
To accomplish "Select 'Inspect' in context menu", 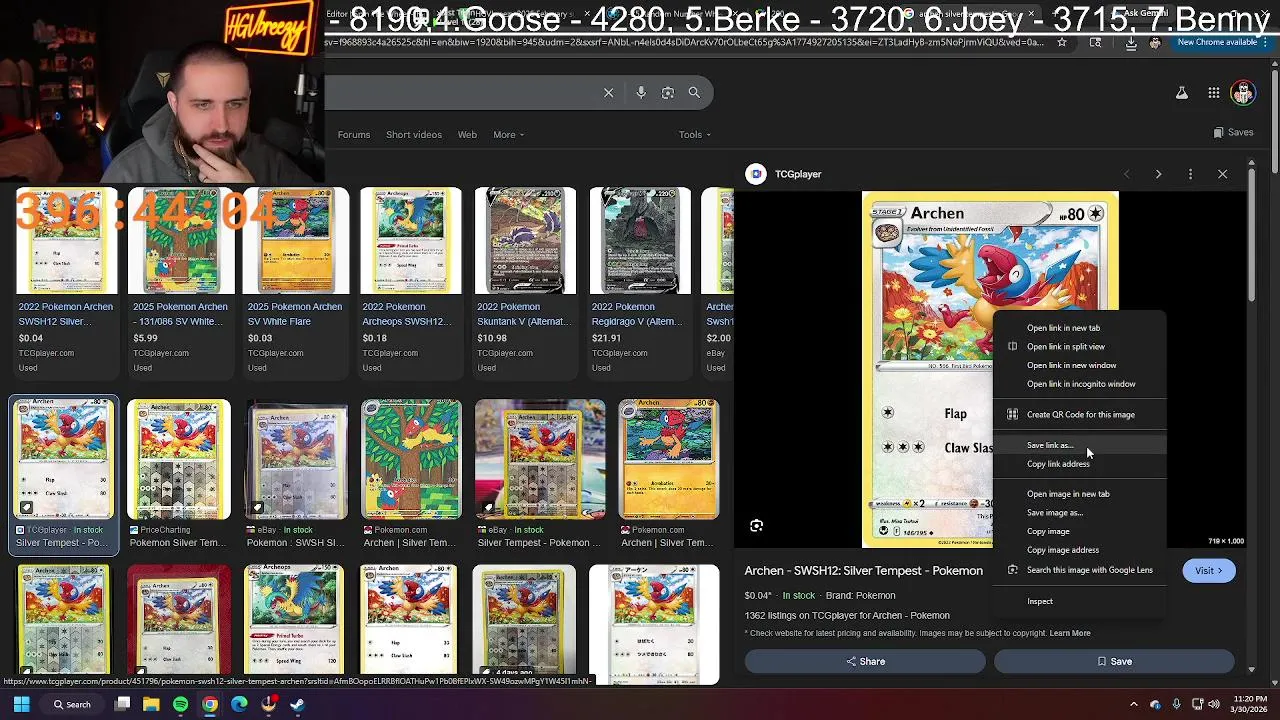I will click(x=1081, y=602).
